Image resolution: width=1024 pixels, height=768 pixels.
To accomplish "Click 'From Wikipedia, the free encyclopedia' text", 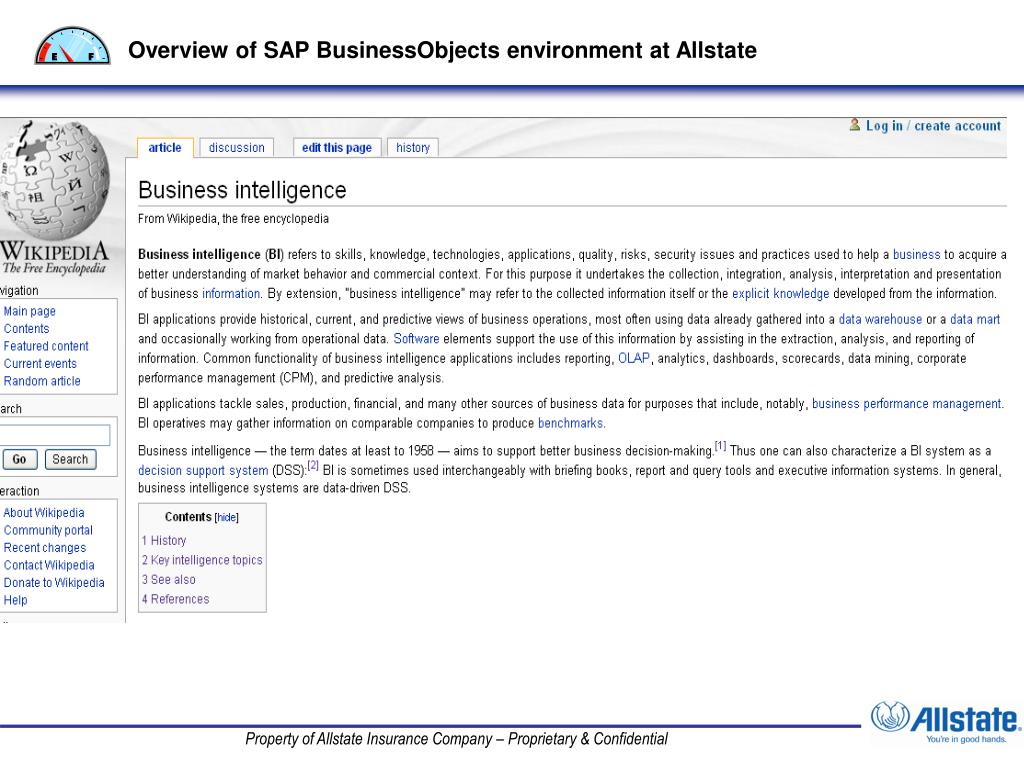I will (x=233, y=219).
